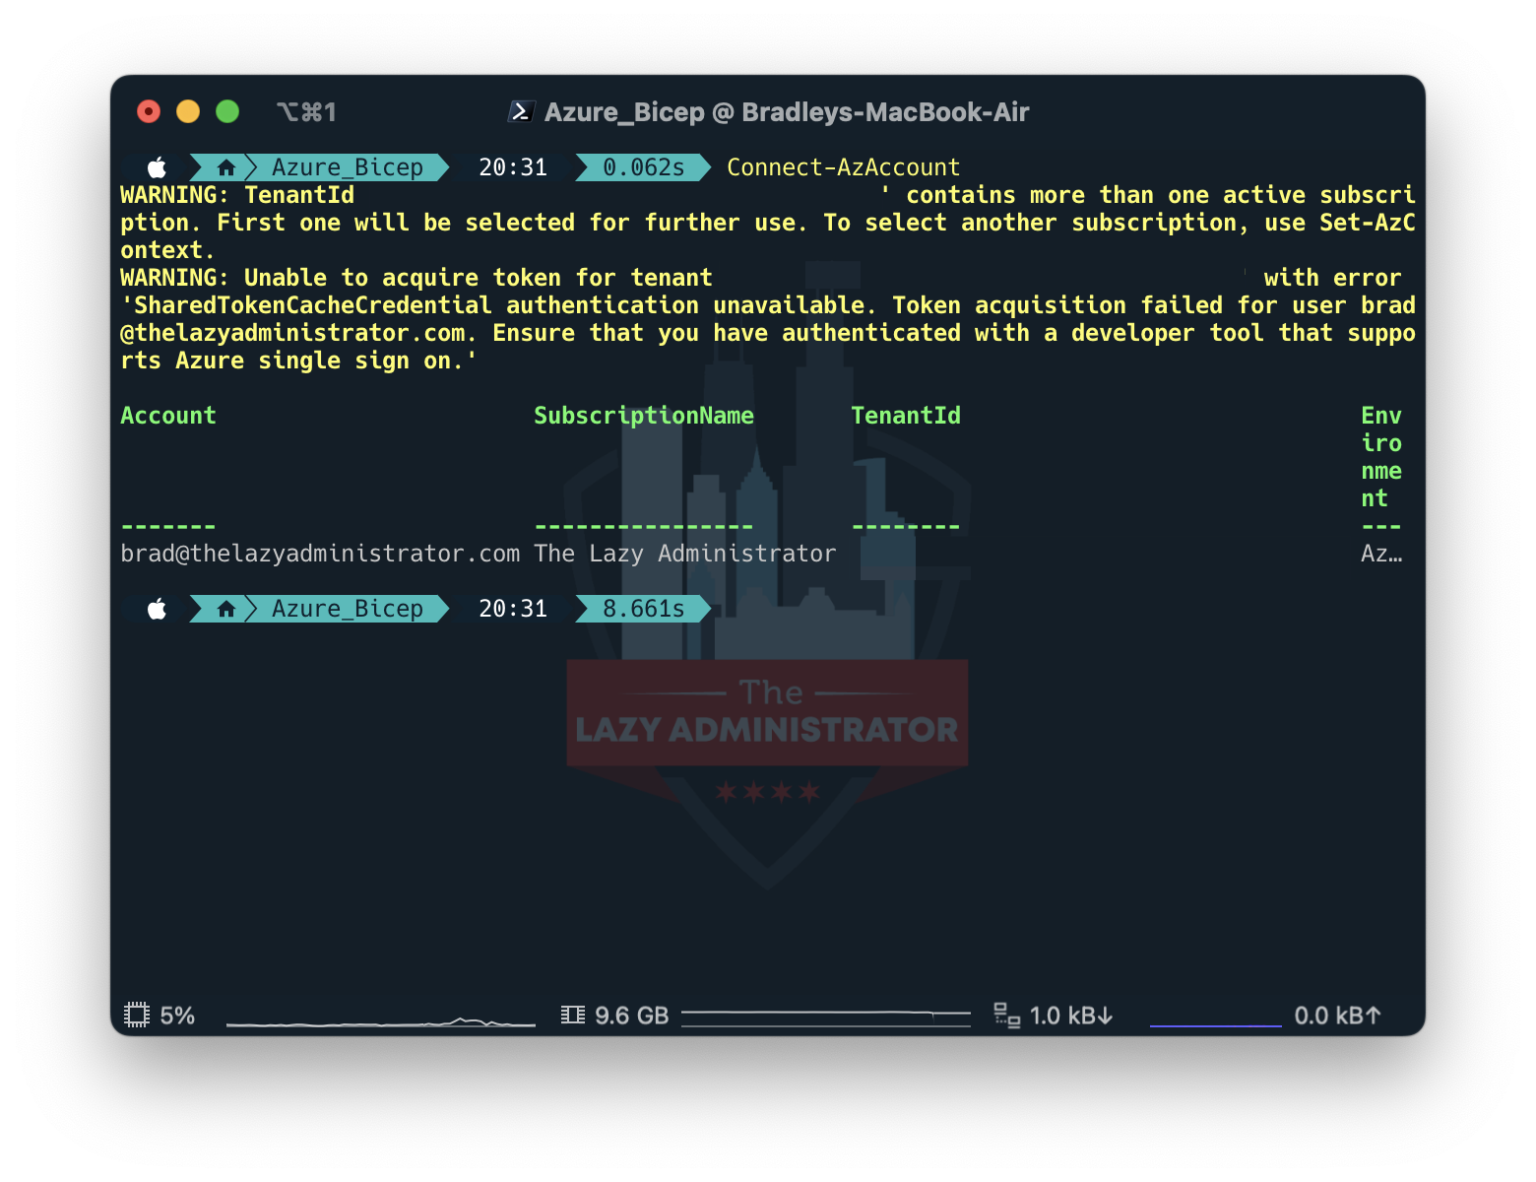Click the Apple logo in the first prompt
Image resolution: width=1536 pixels, height=1182 pixels.
[x=157, y=168]
